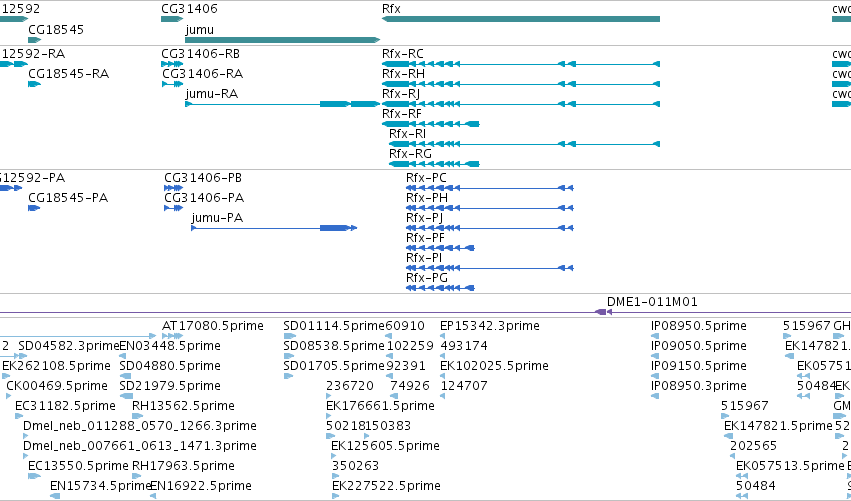Select protein Rfx-PF
Image resolution: width=851 pixels, height=501 pixels.
(x=440, y=248)
